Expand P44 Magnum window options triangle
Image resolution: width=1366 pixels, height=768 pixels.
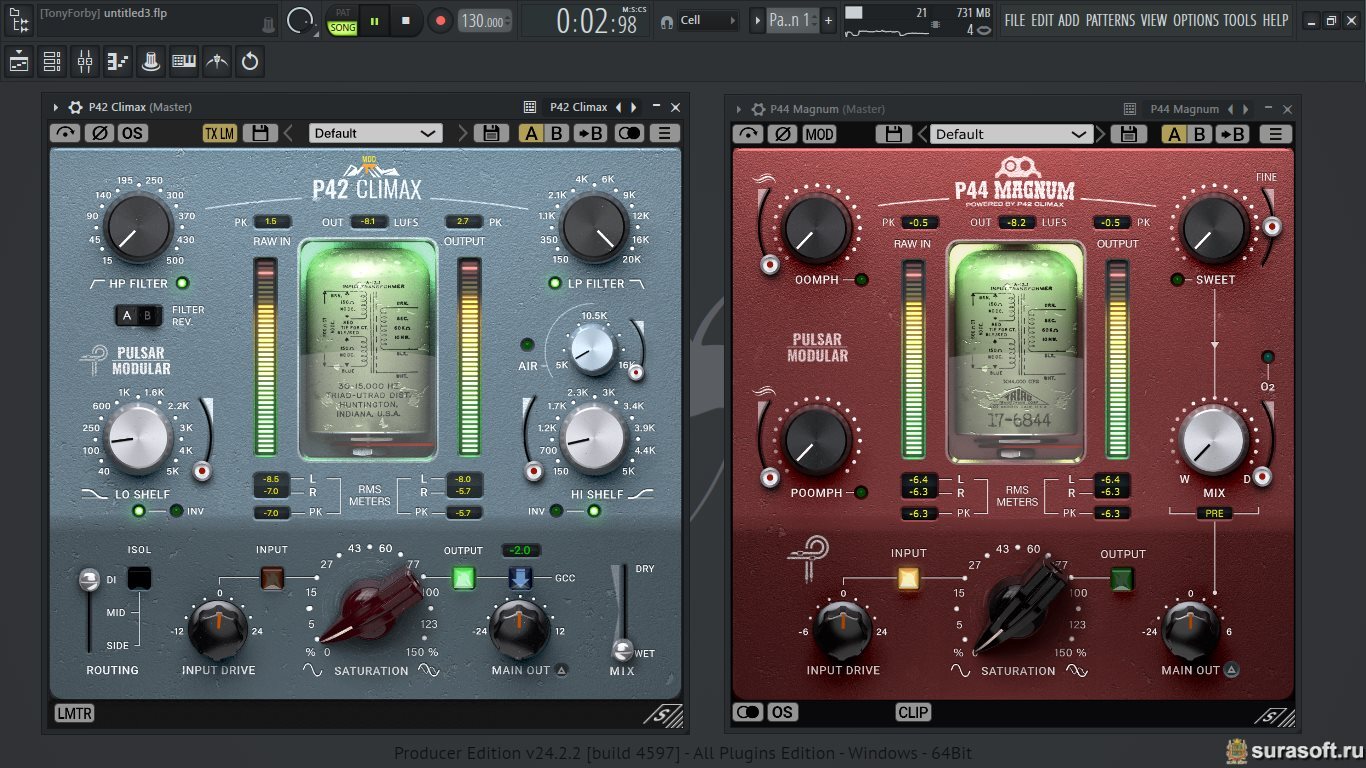tap(739, 109)
